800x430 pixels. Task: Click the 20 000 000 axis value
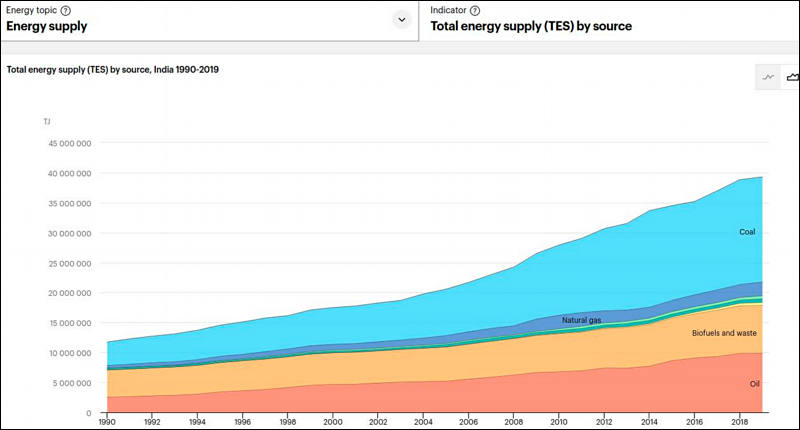click(70, 293)
